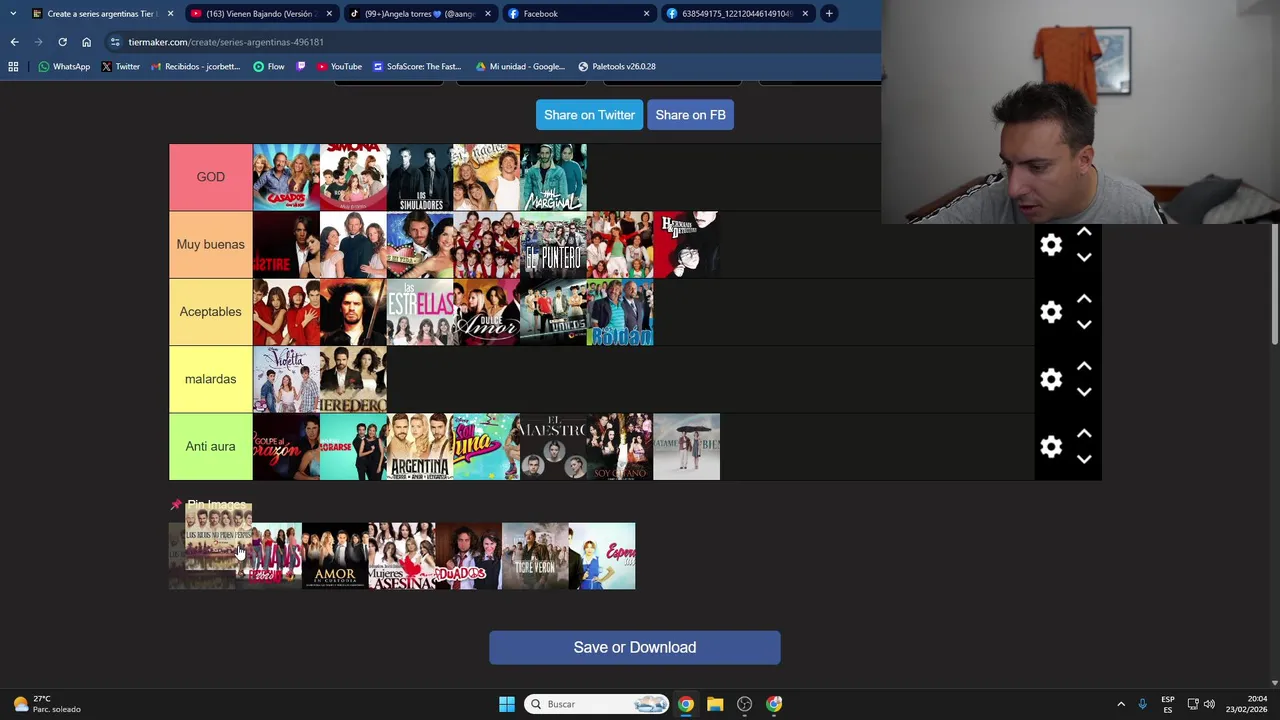
Task: Select the Las Estrellas thumbnail
Action: (420, 312)
